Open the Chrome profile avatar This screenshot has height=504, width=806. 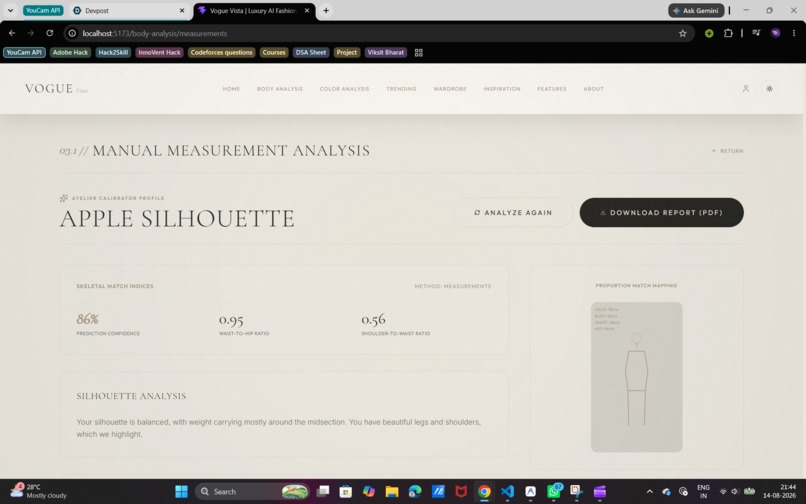(775, 33)
